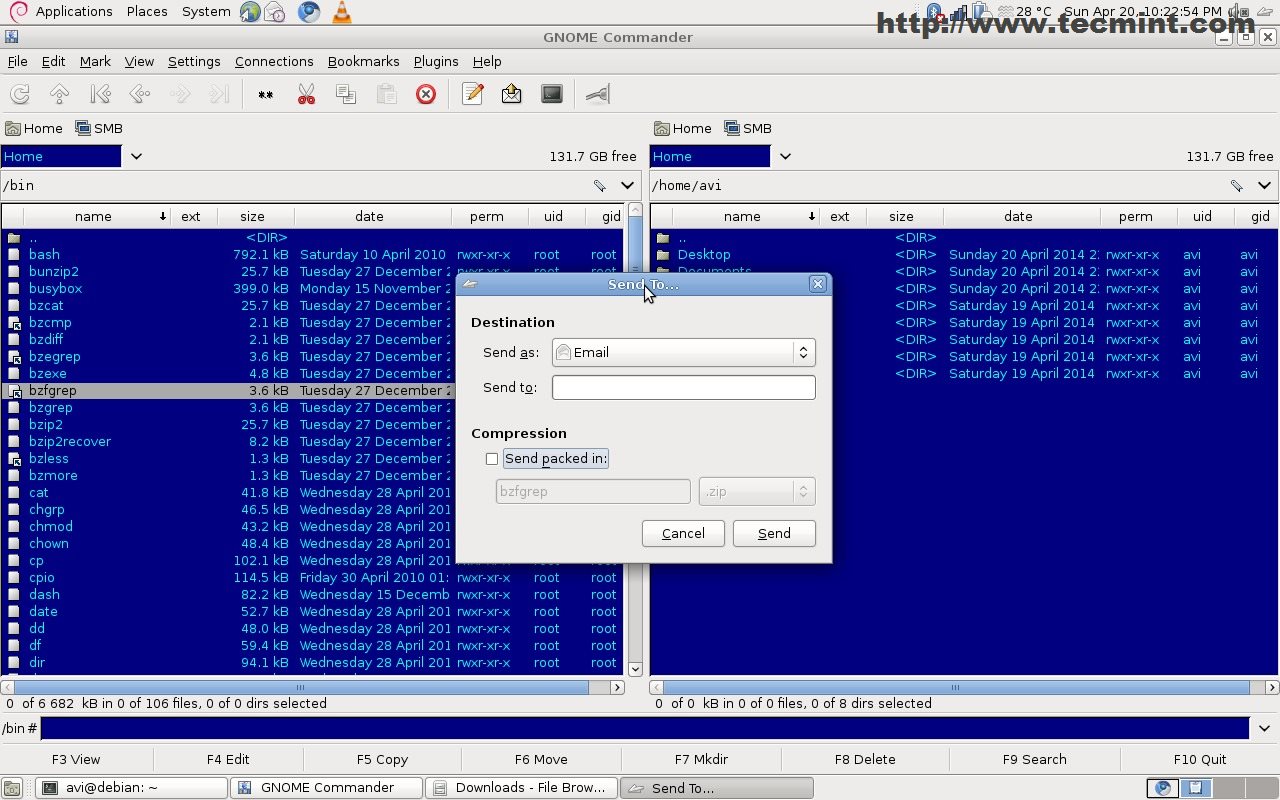Click the Edit file pencil icon
The height and width of the screenshot is (800, 1280).
click(473, 94)
